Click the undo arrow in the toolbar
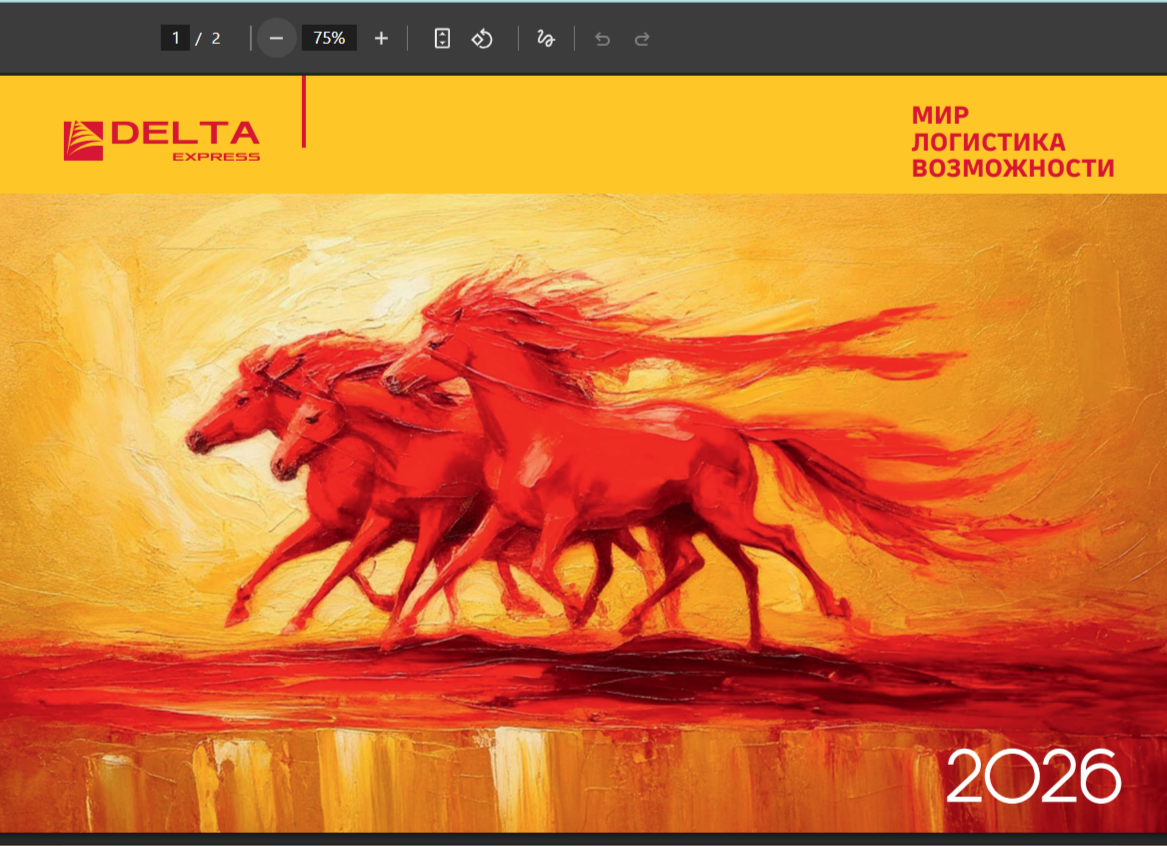The height and width of the screenshot is (846, 1167). coord(602,38)
